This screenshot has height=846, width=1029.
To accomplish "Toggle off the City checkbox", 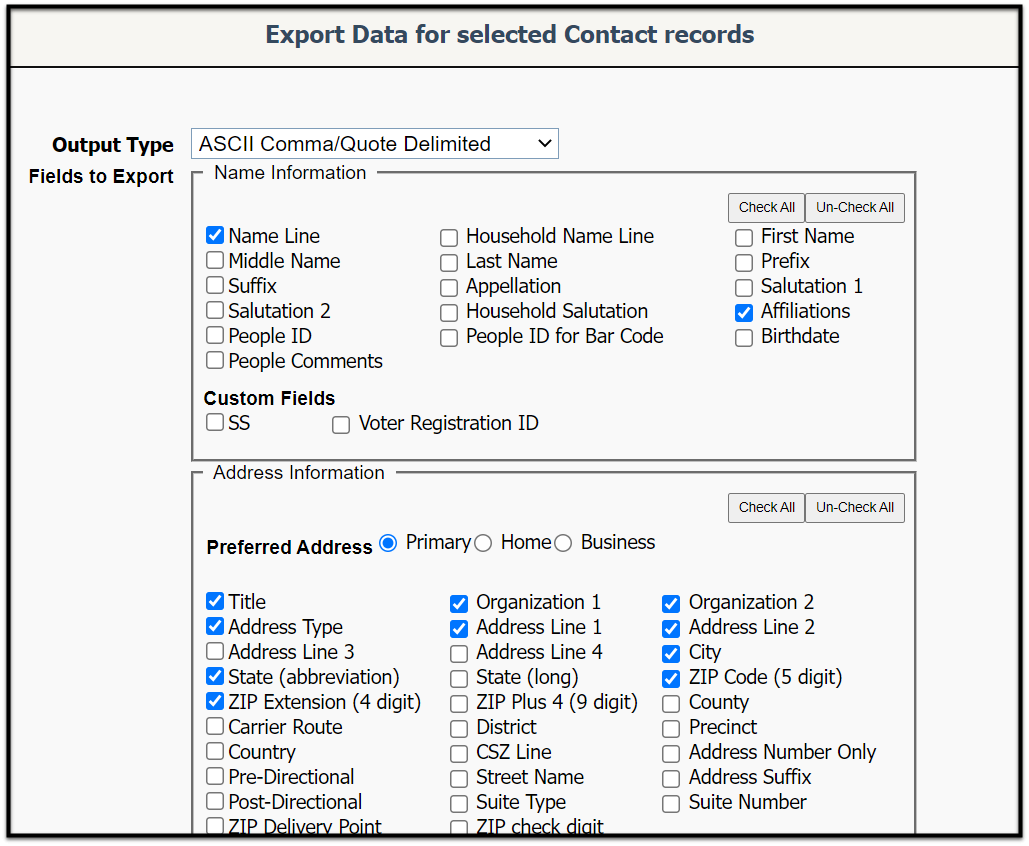I will 671,654.
